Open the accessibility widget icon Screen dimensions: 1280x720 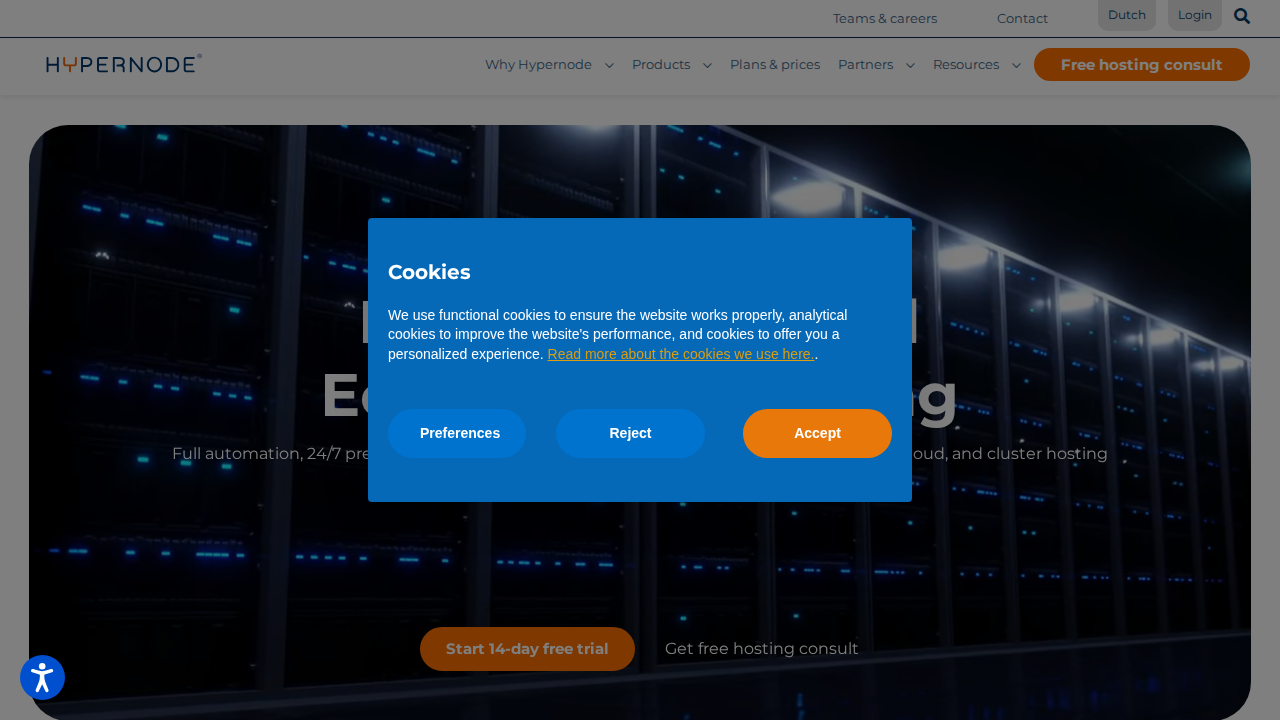coord(42,678)
